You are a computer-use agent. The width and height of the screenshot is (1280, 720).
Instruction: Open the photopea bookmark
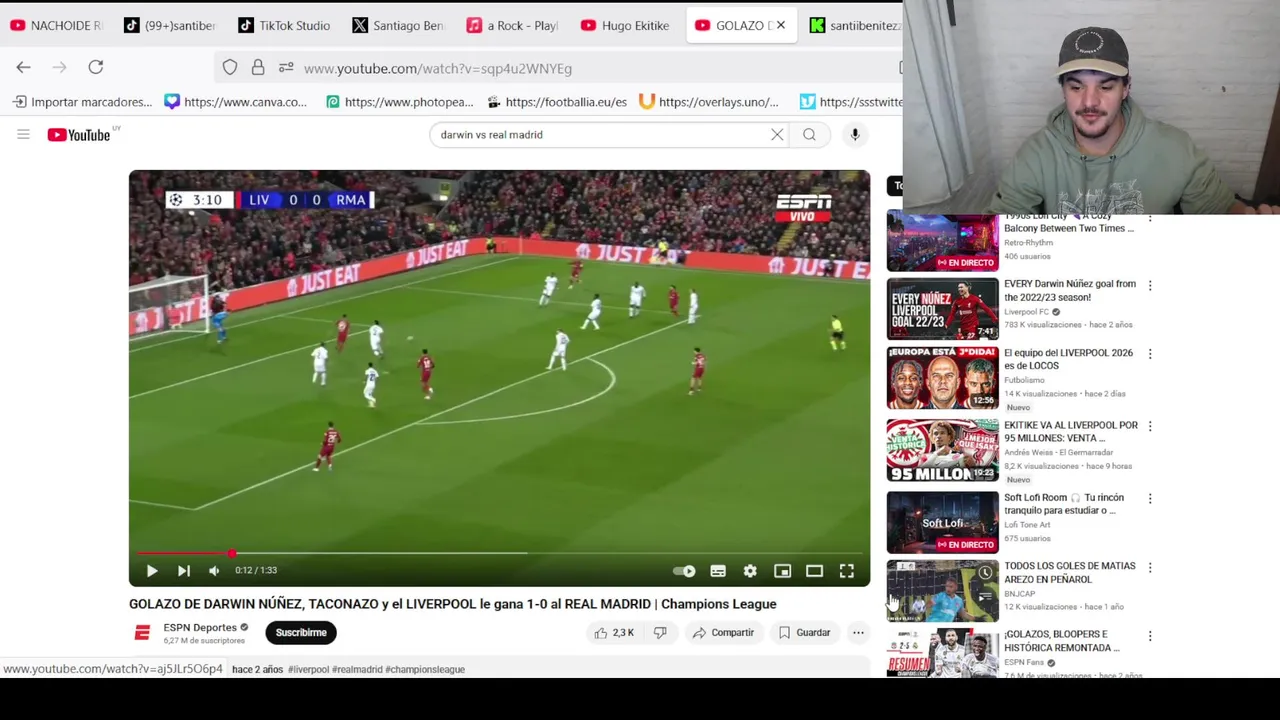(400, 101)
